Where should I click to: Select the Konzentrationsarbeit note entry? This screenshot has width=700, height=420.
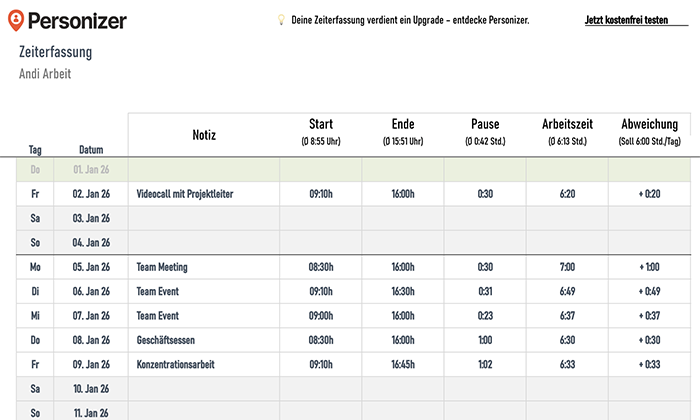[x=204, y=365]
